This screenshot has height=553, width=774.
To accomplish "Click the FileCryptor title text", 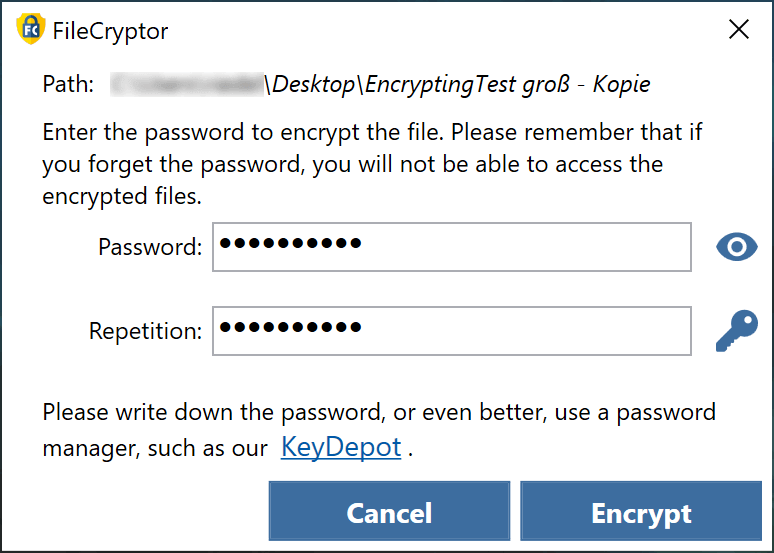I will [x=110, y=30].
